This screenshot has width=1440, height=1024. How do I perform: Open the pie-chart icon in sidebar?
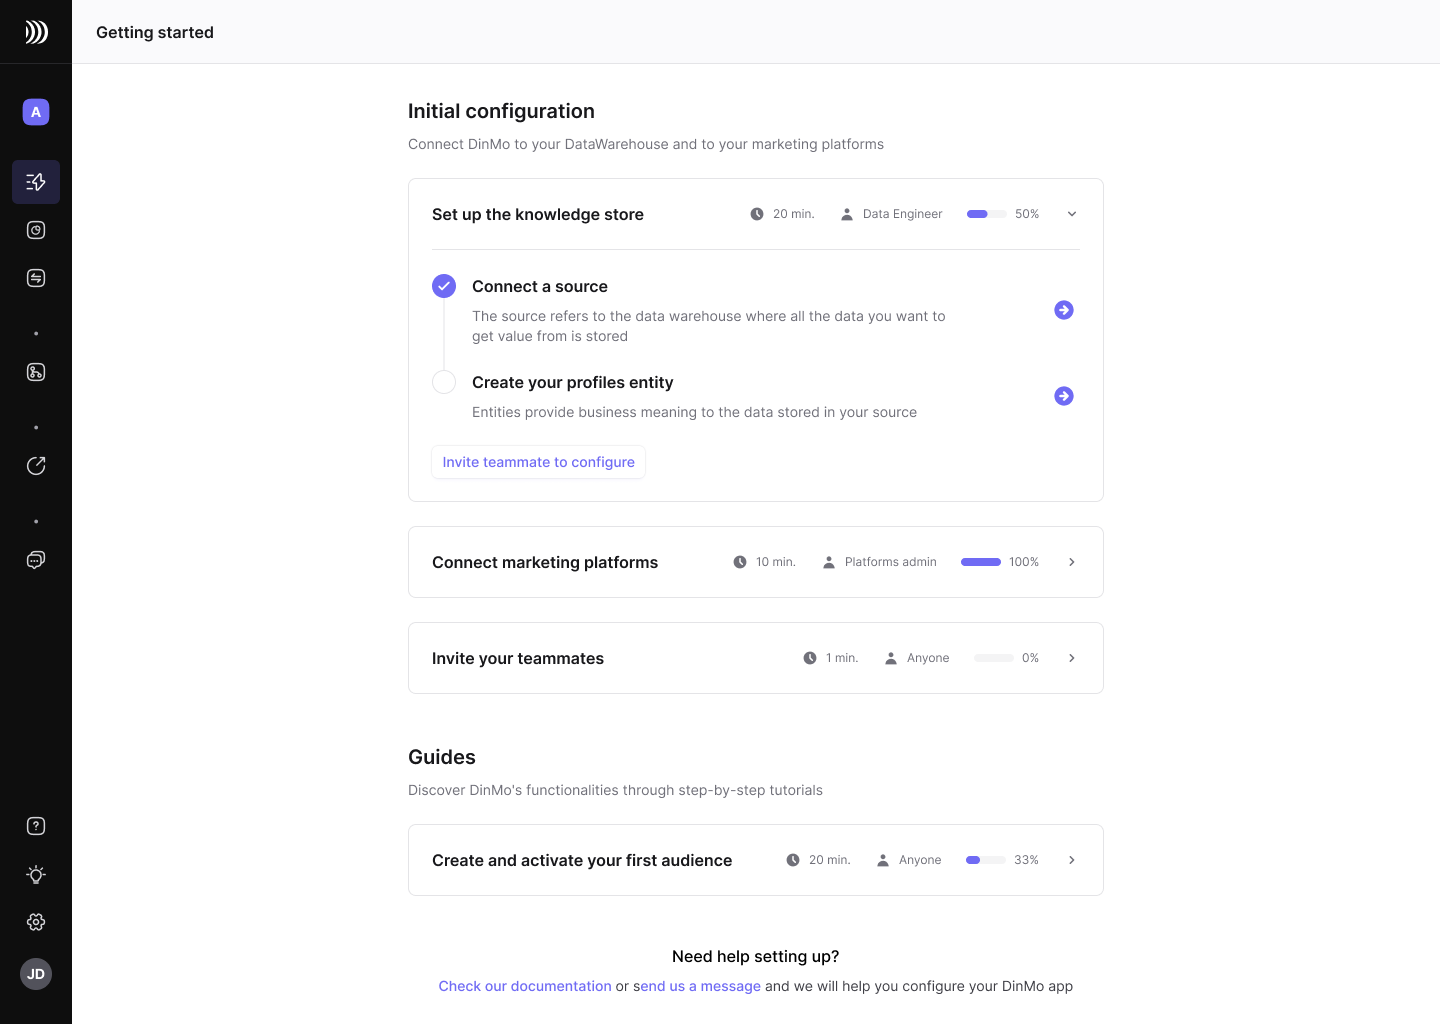36,230
